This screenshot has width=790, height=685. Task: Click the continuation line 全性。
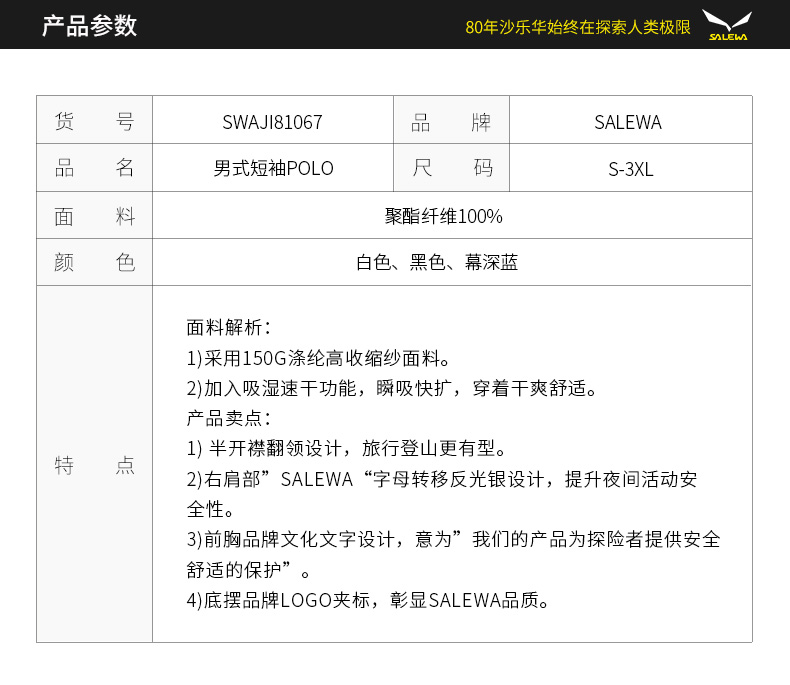[x=210, y=509]
